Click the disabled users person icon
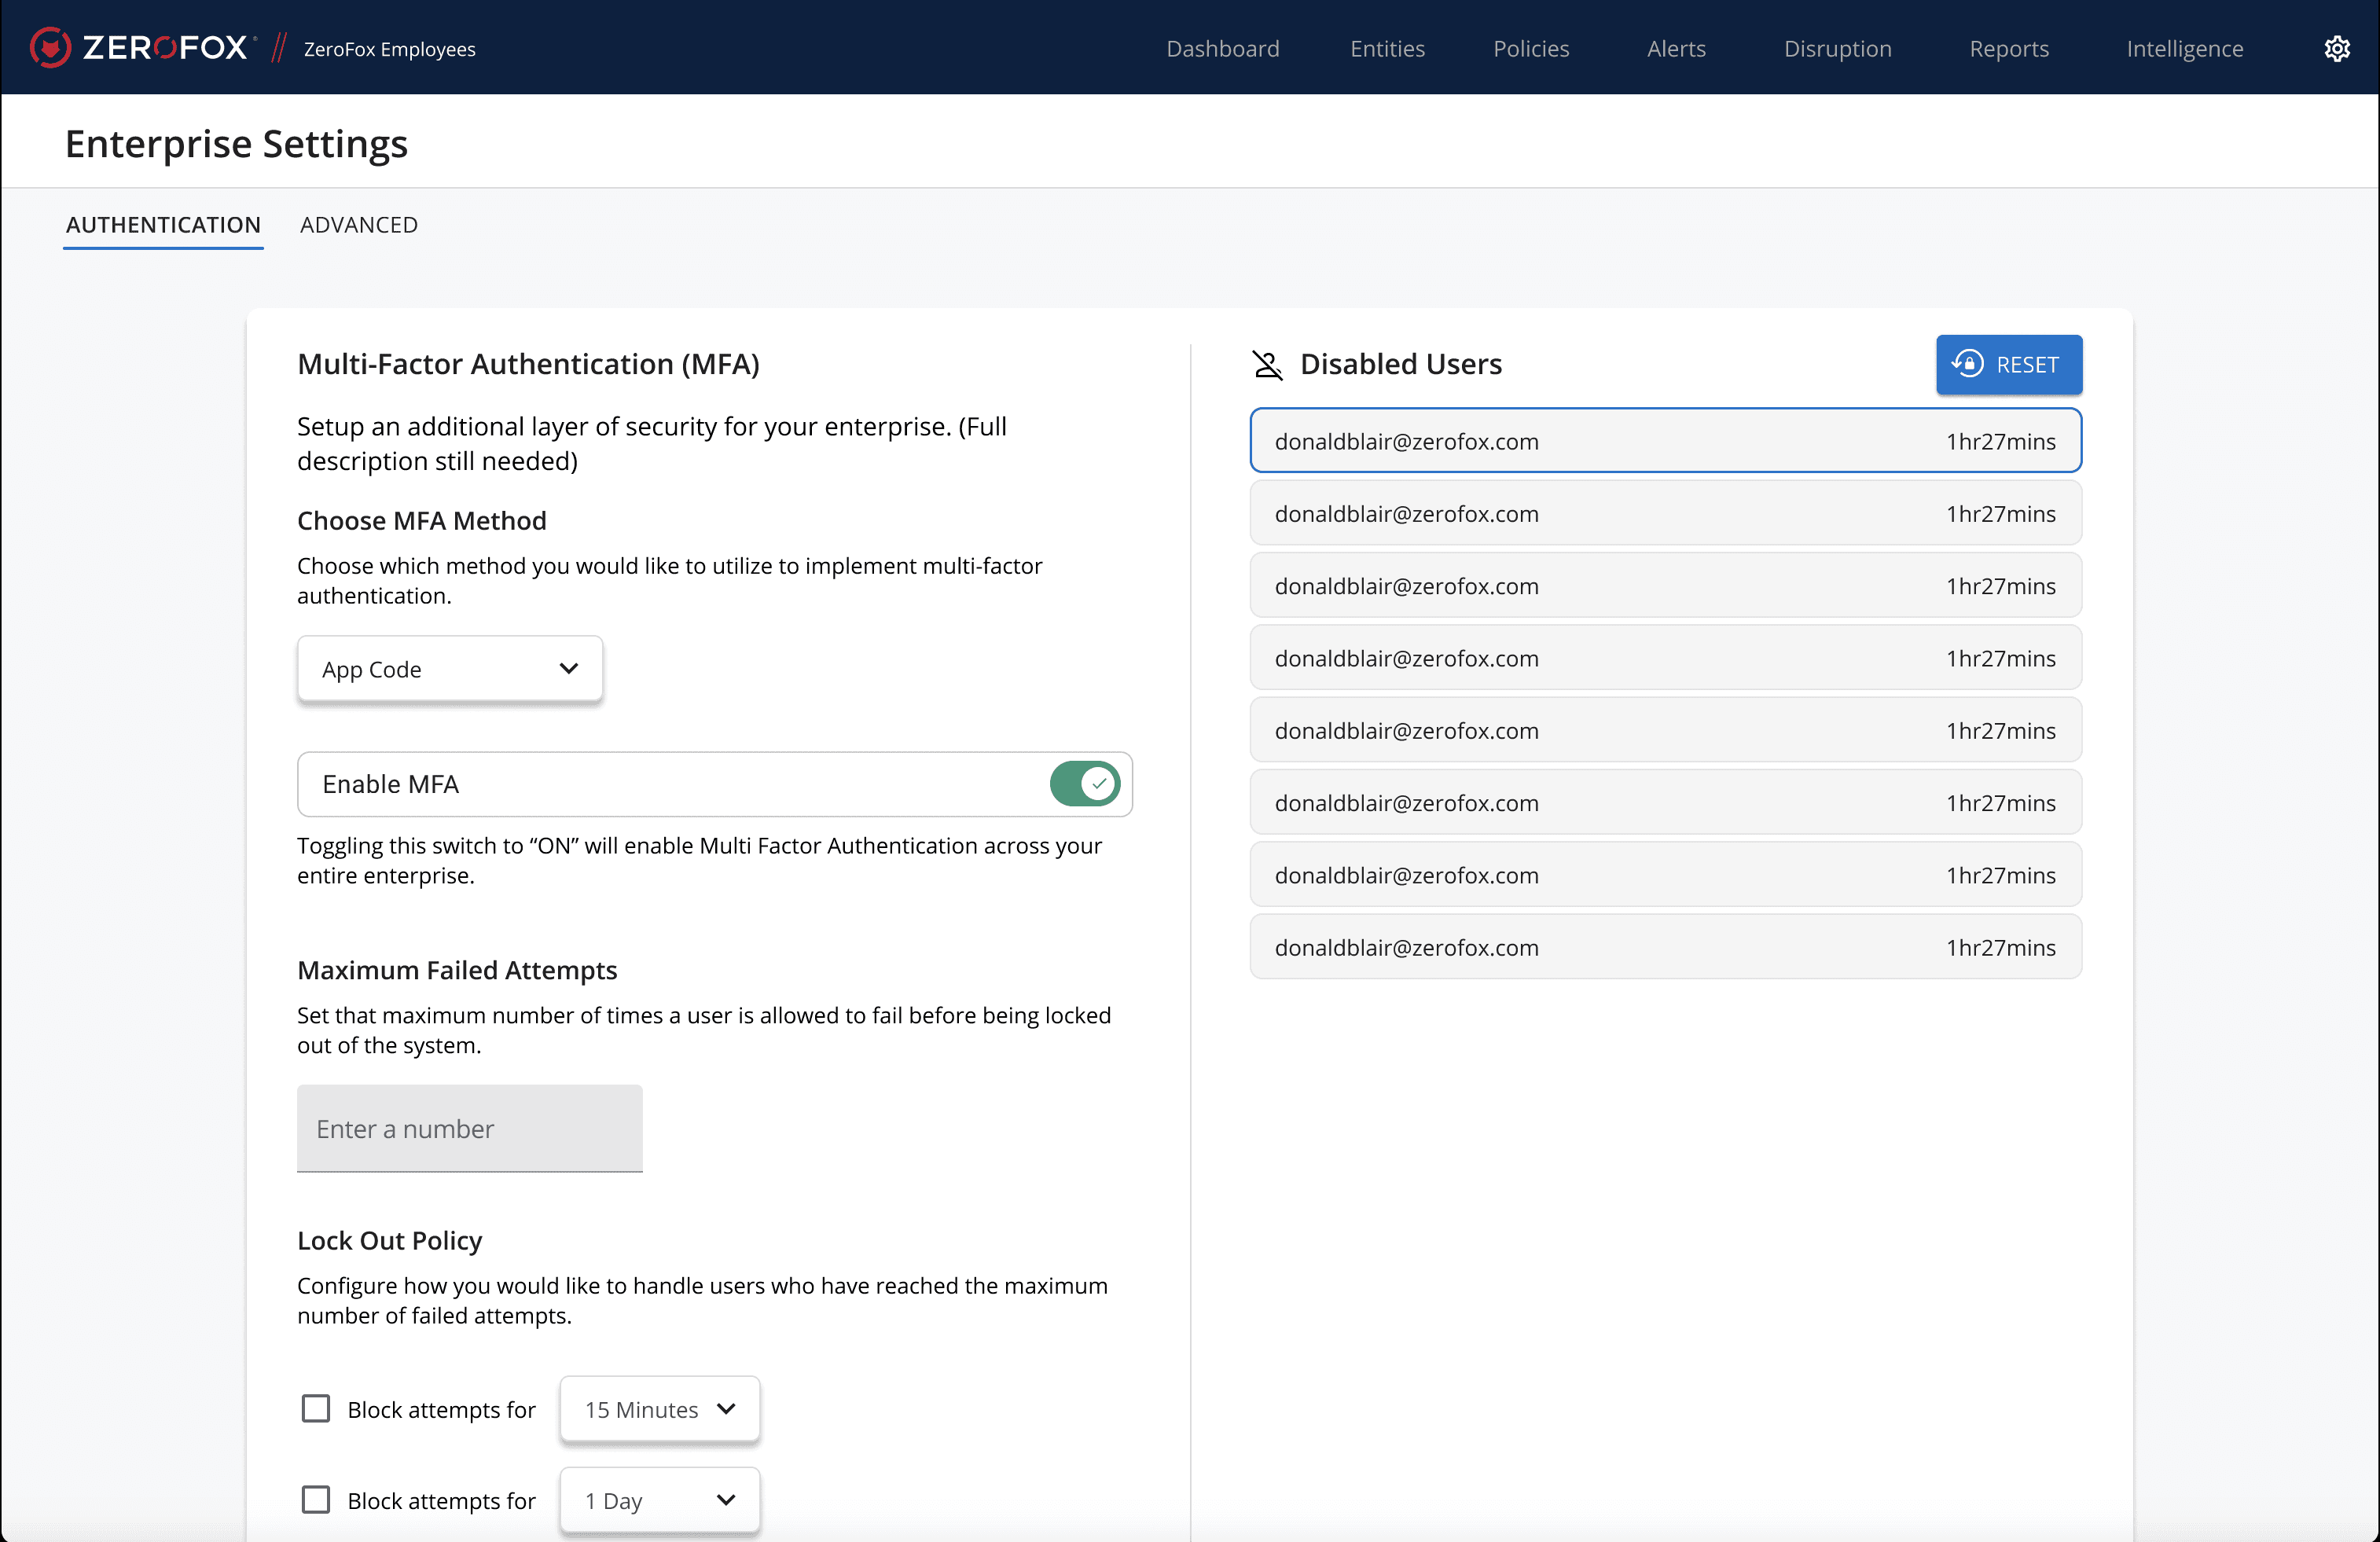Screen dimensions: 2380x1542 [x=1267, y=365]
